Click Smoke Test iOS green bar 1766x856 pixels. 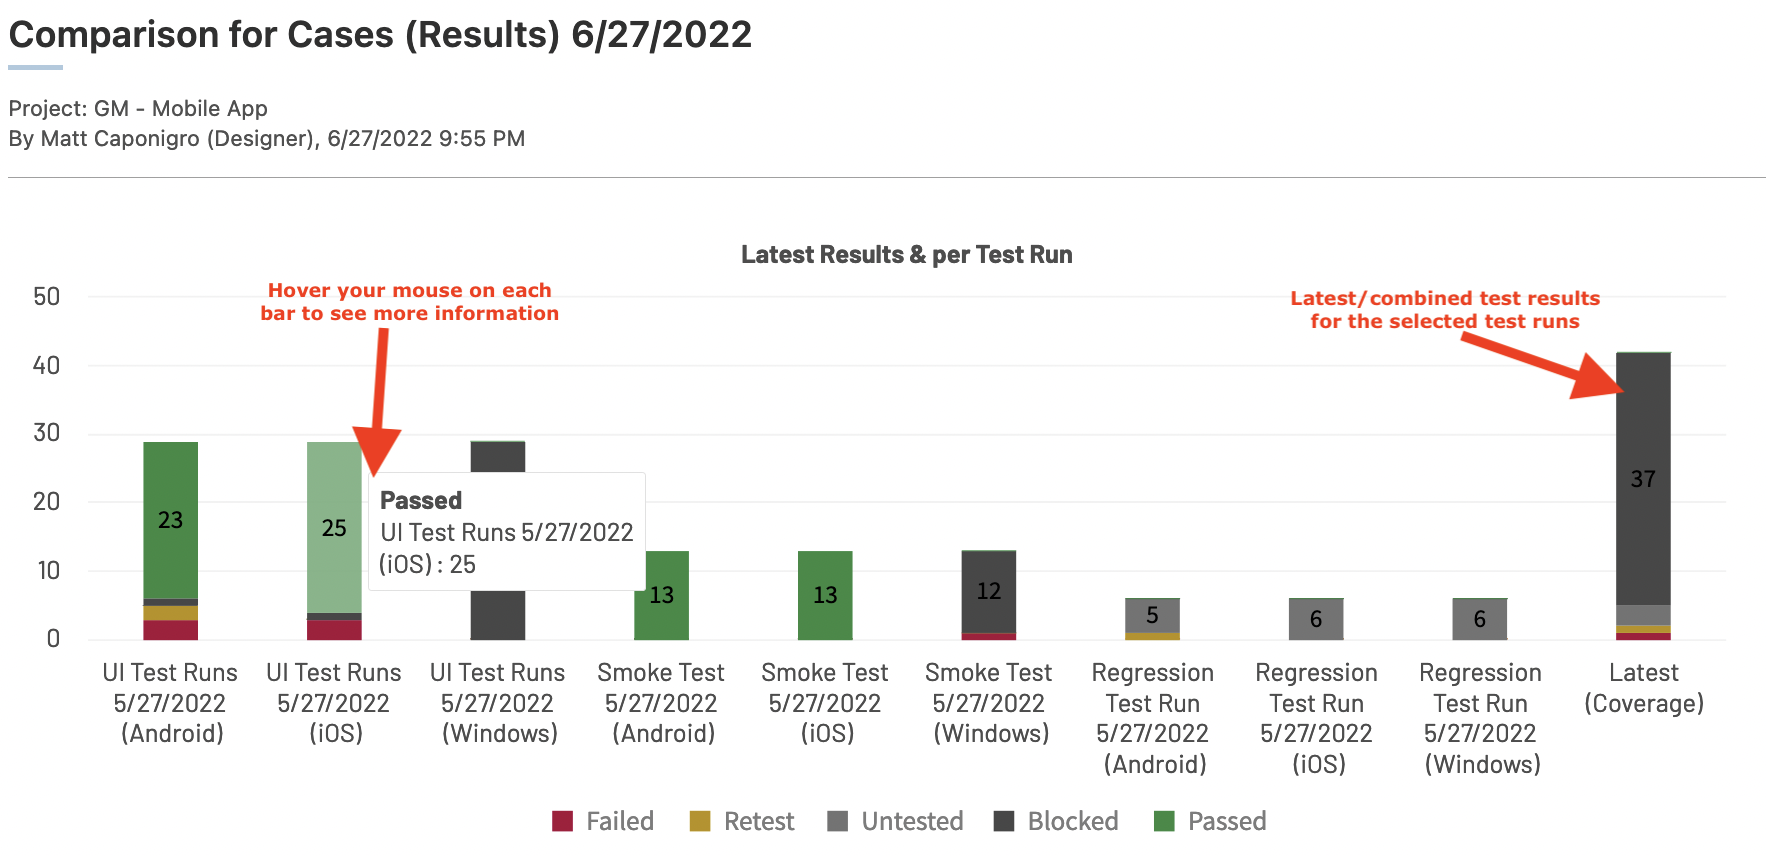(x=825, y=596)
